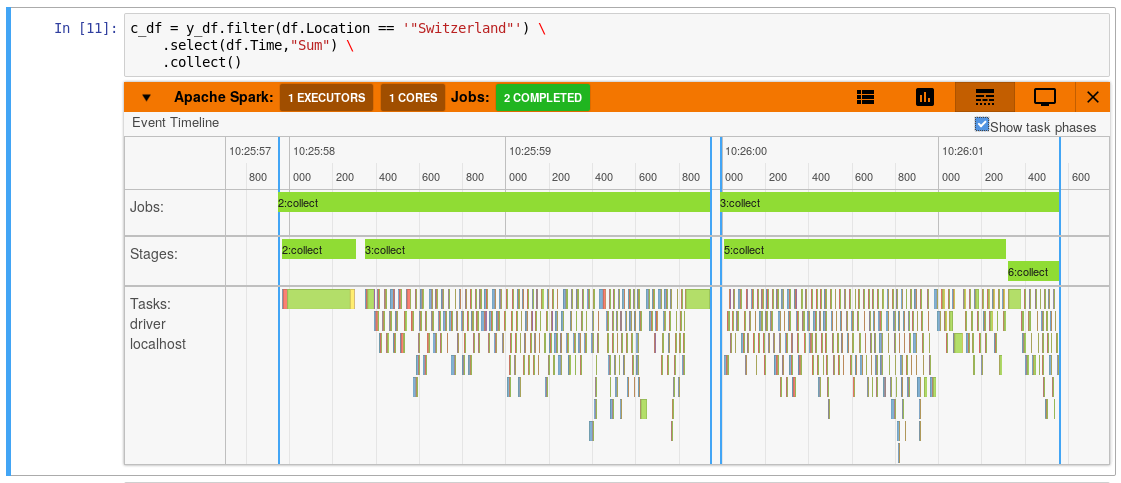This screenshot has width=1121, height=483.
Task: Collapse the Apache Spark monitor triangle
Action: click(146, 98)
